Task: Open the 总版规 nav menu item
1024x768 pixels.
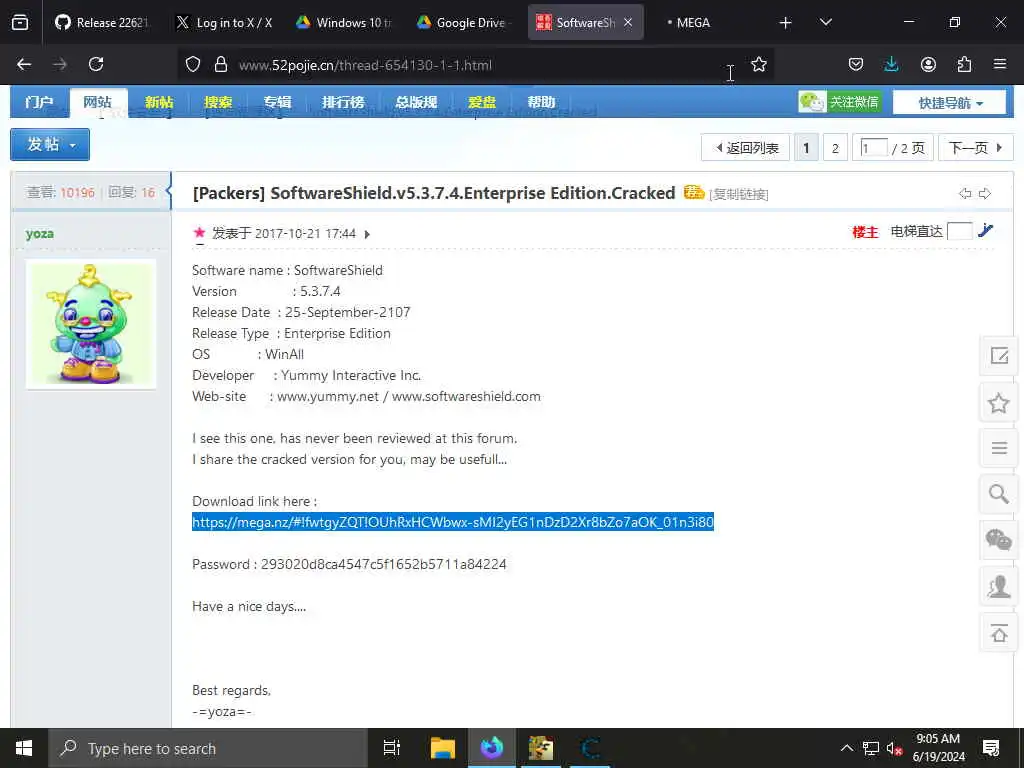Action: (416, 102)
